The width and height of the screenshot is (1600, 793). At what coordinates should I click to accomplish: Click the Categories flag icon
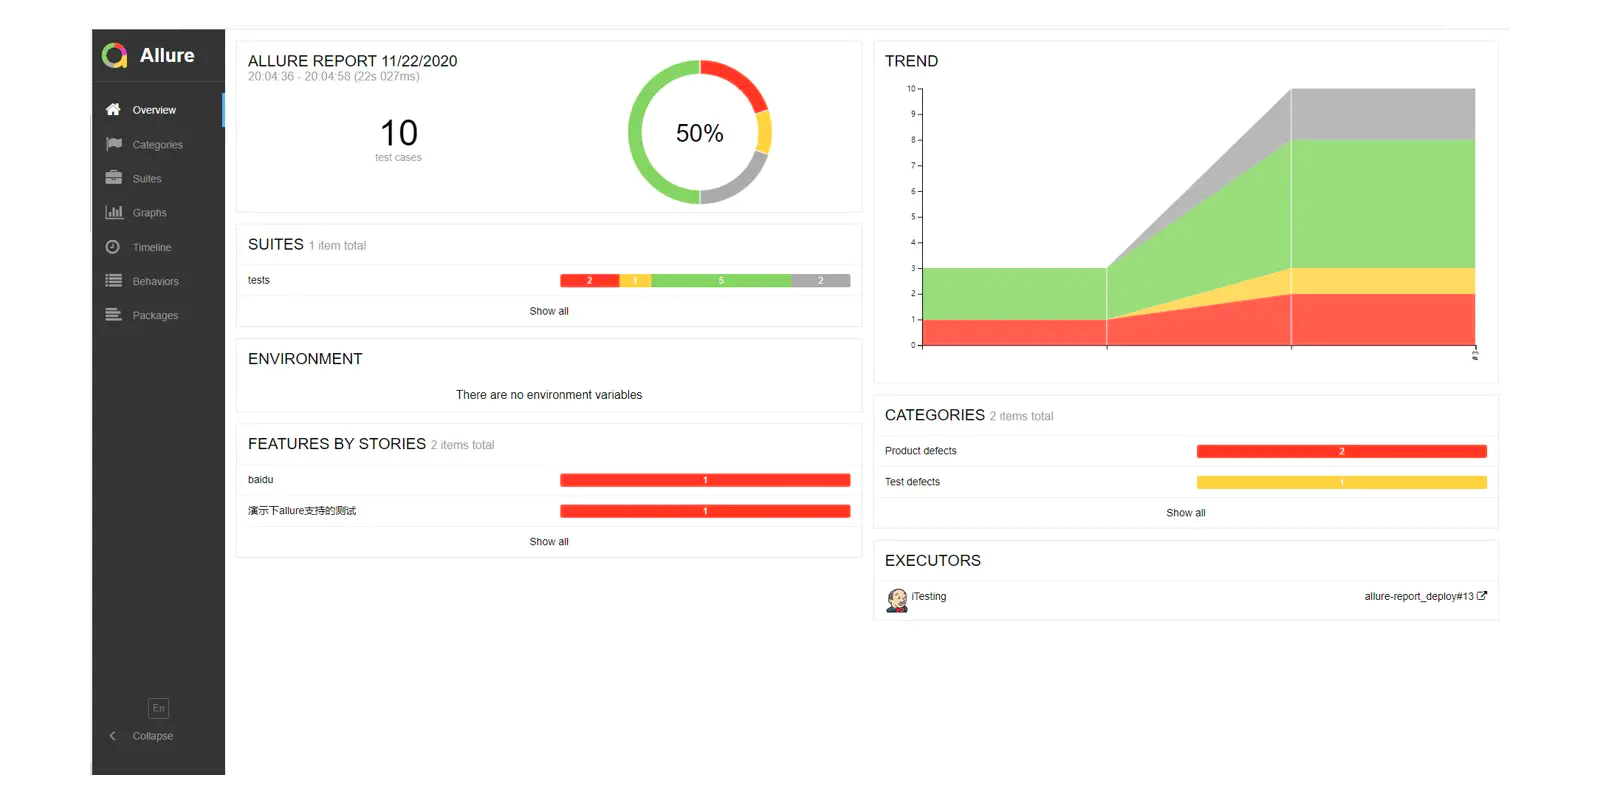pyautogui.click(x=113, y=144)
